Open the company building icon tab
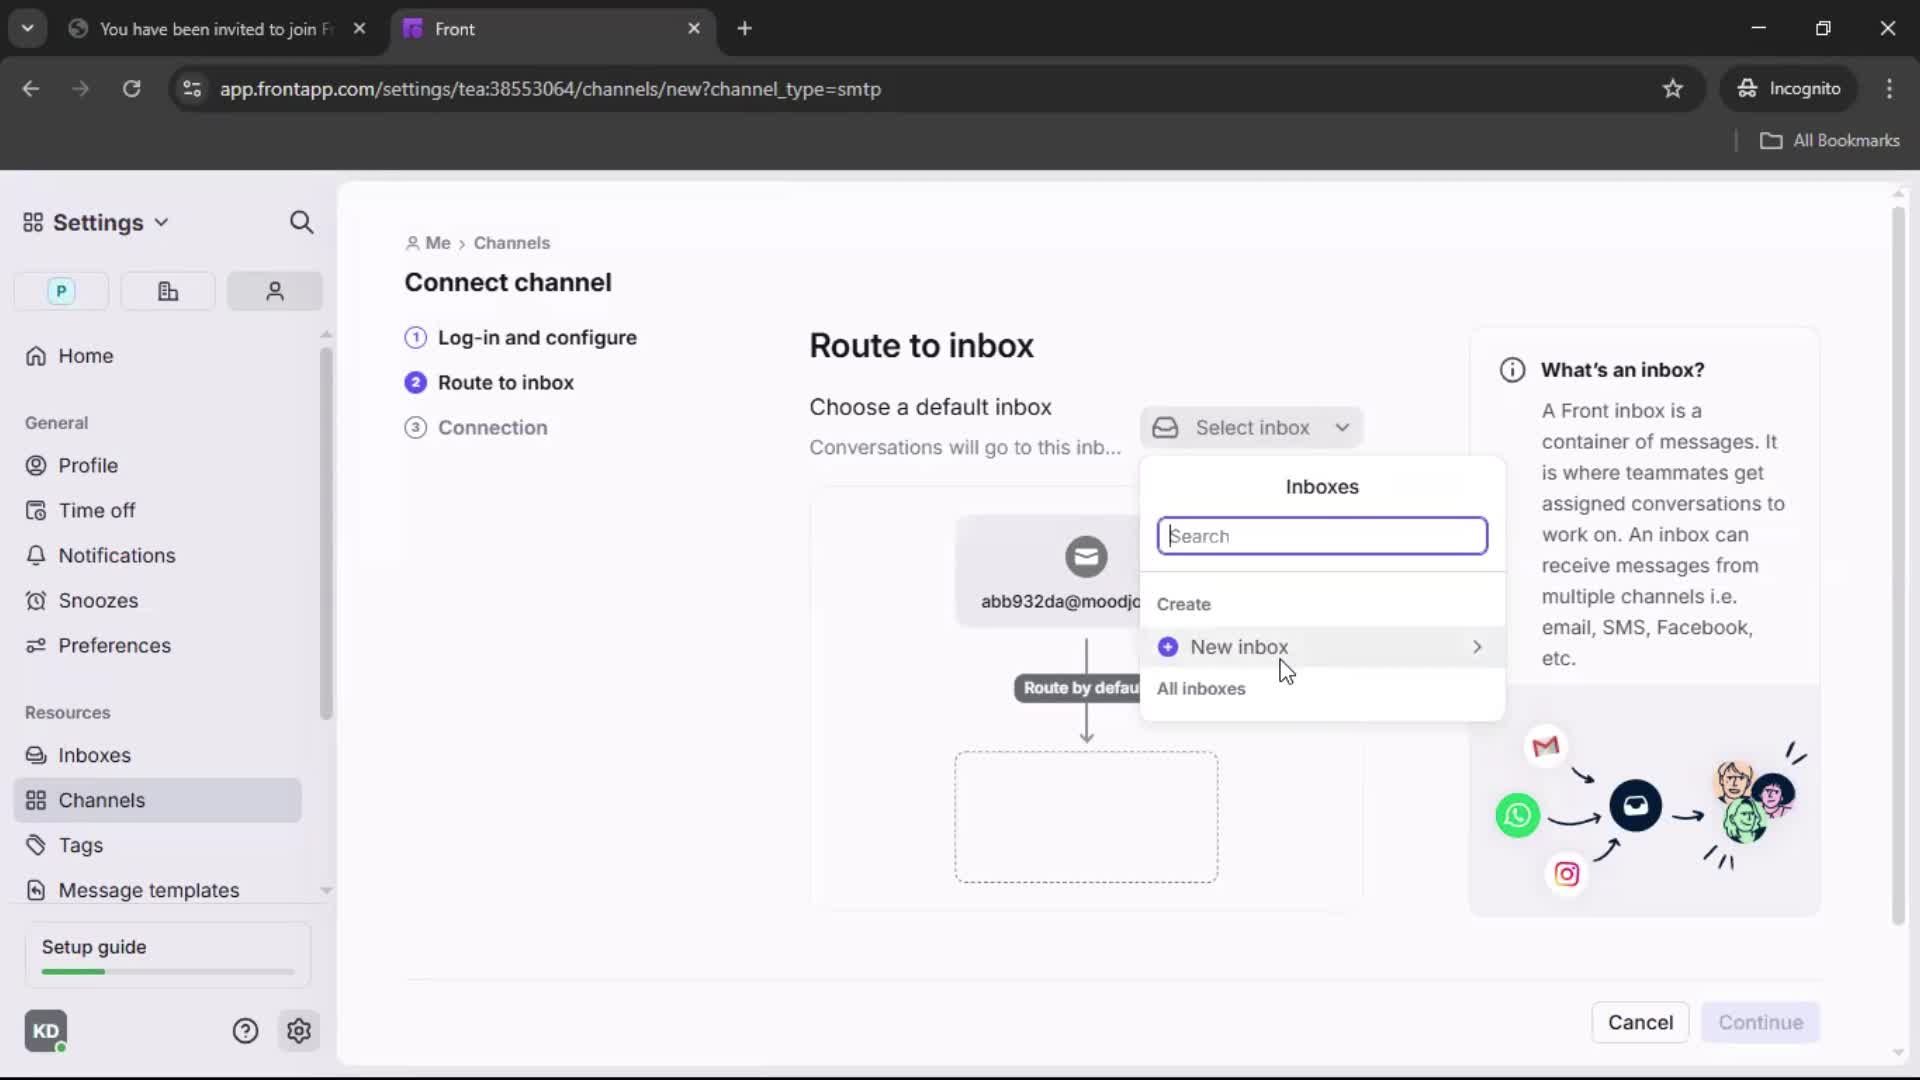This screenshot has width=1920, height=1080. 168,291
